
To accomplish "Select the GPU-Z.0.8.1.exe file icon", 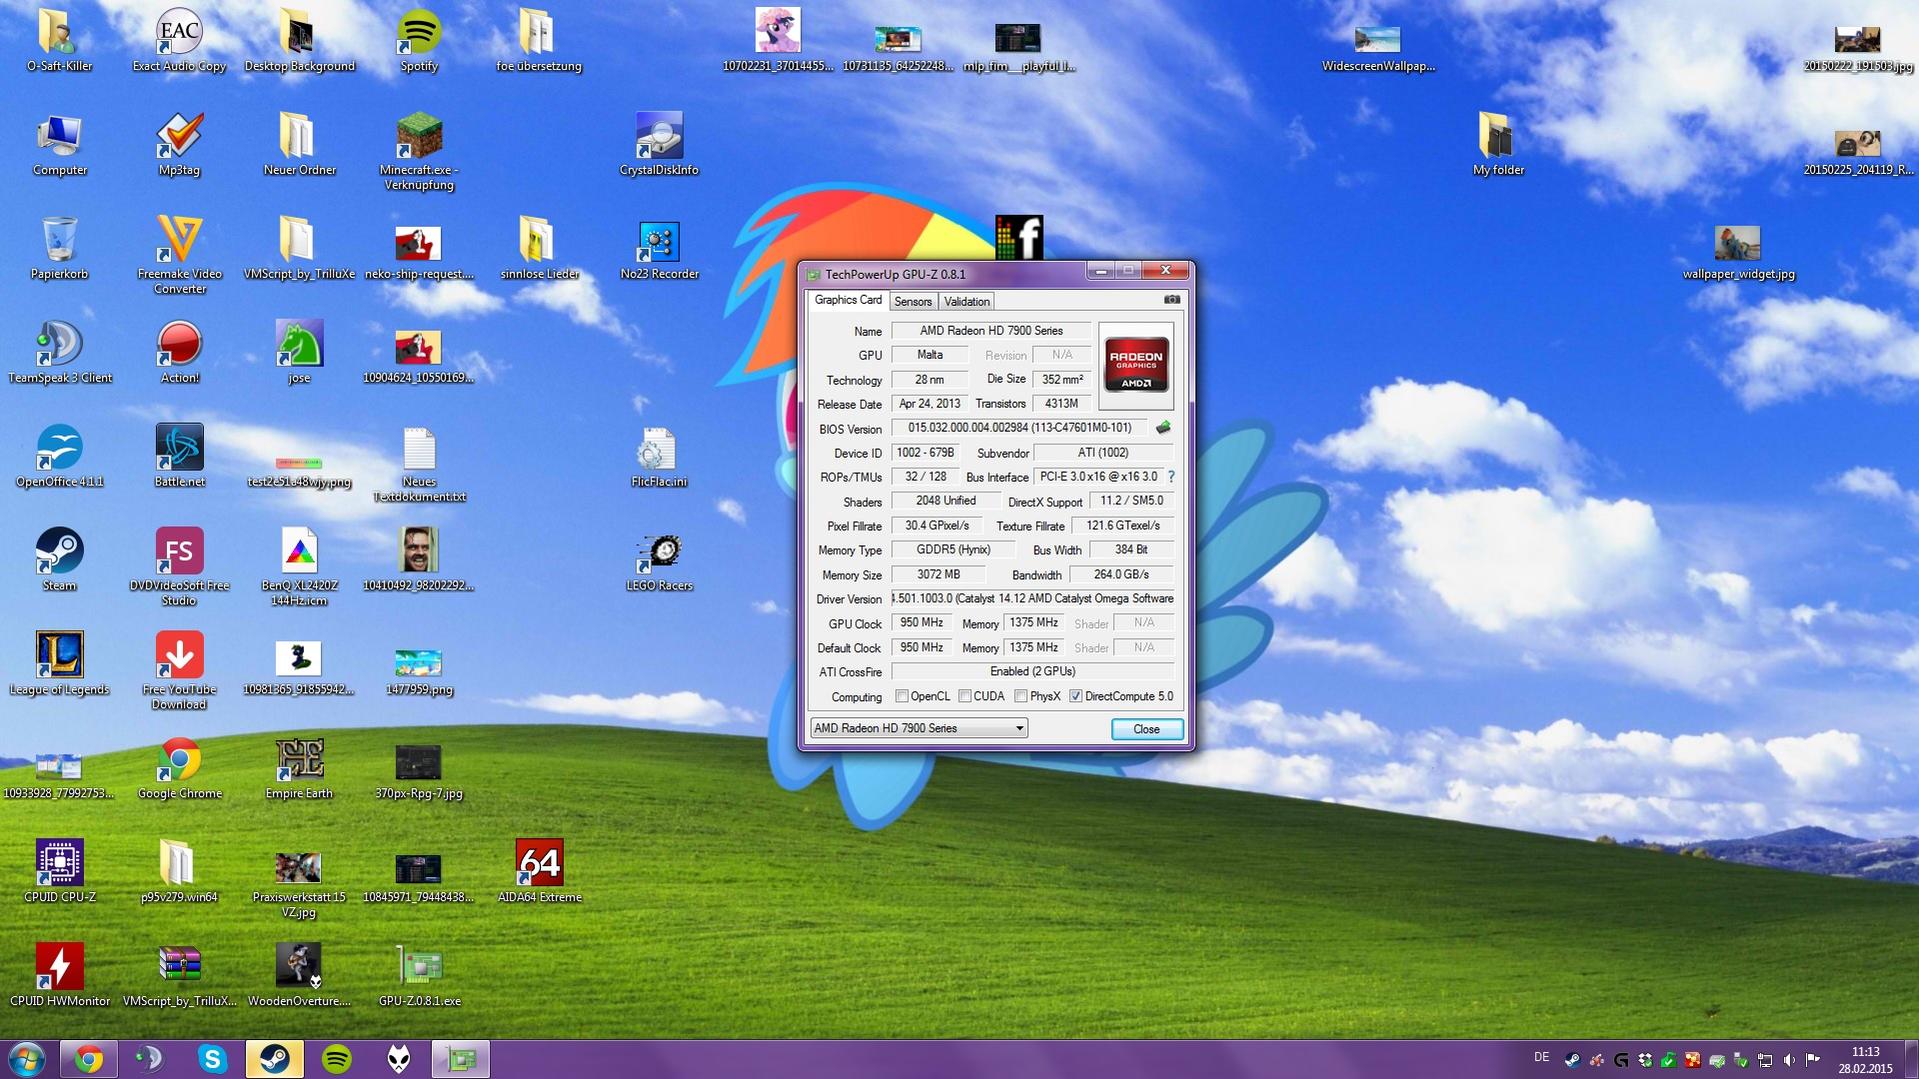I will pos(419,975).
